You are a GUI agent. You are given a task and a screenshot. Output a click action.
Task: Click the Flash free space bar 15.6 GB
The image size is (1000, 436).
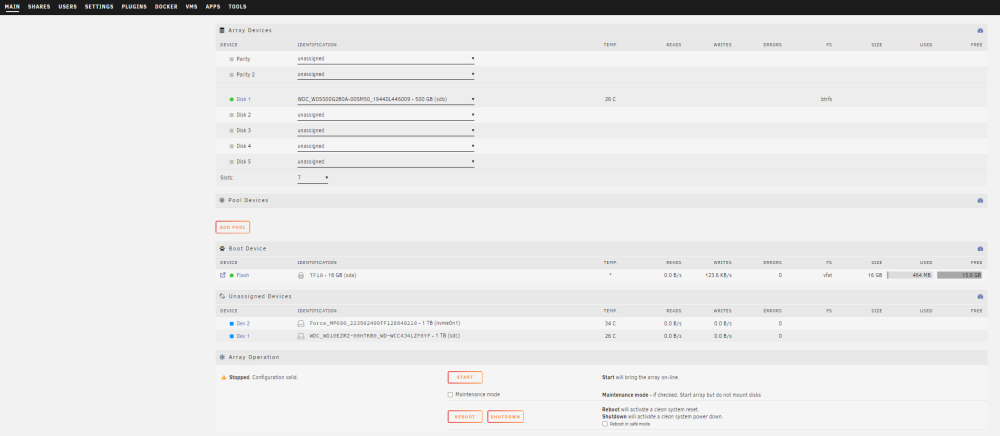[959, 275]
